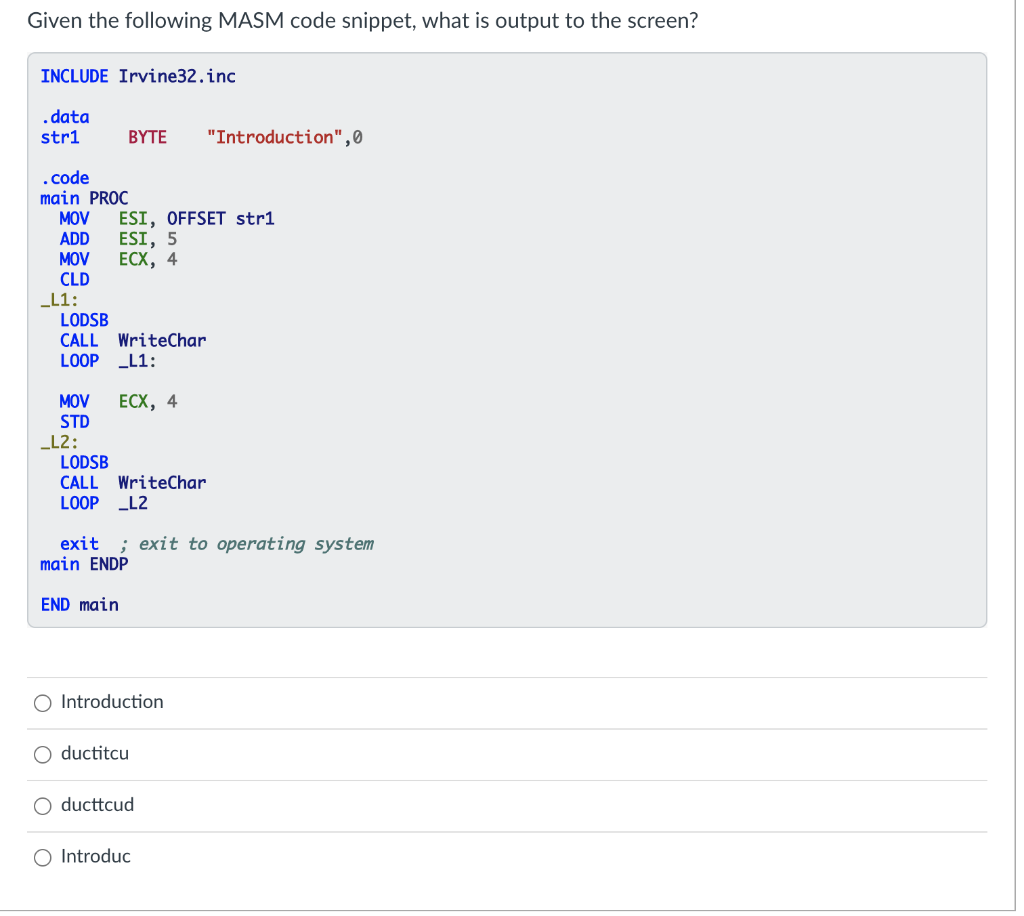The height and width of the screenshot is (916, 1024).
Task: Select the radio button for ducttcud
Action: 42,805
